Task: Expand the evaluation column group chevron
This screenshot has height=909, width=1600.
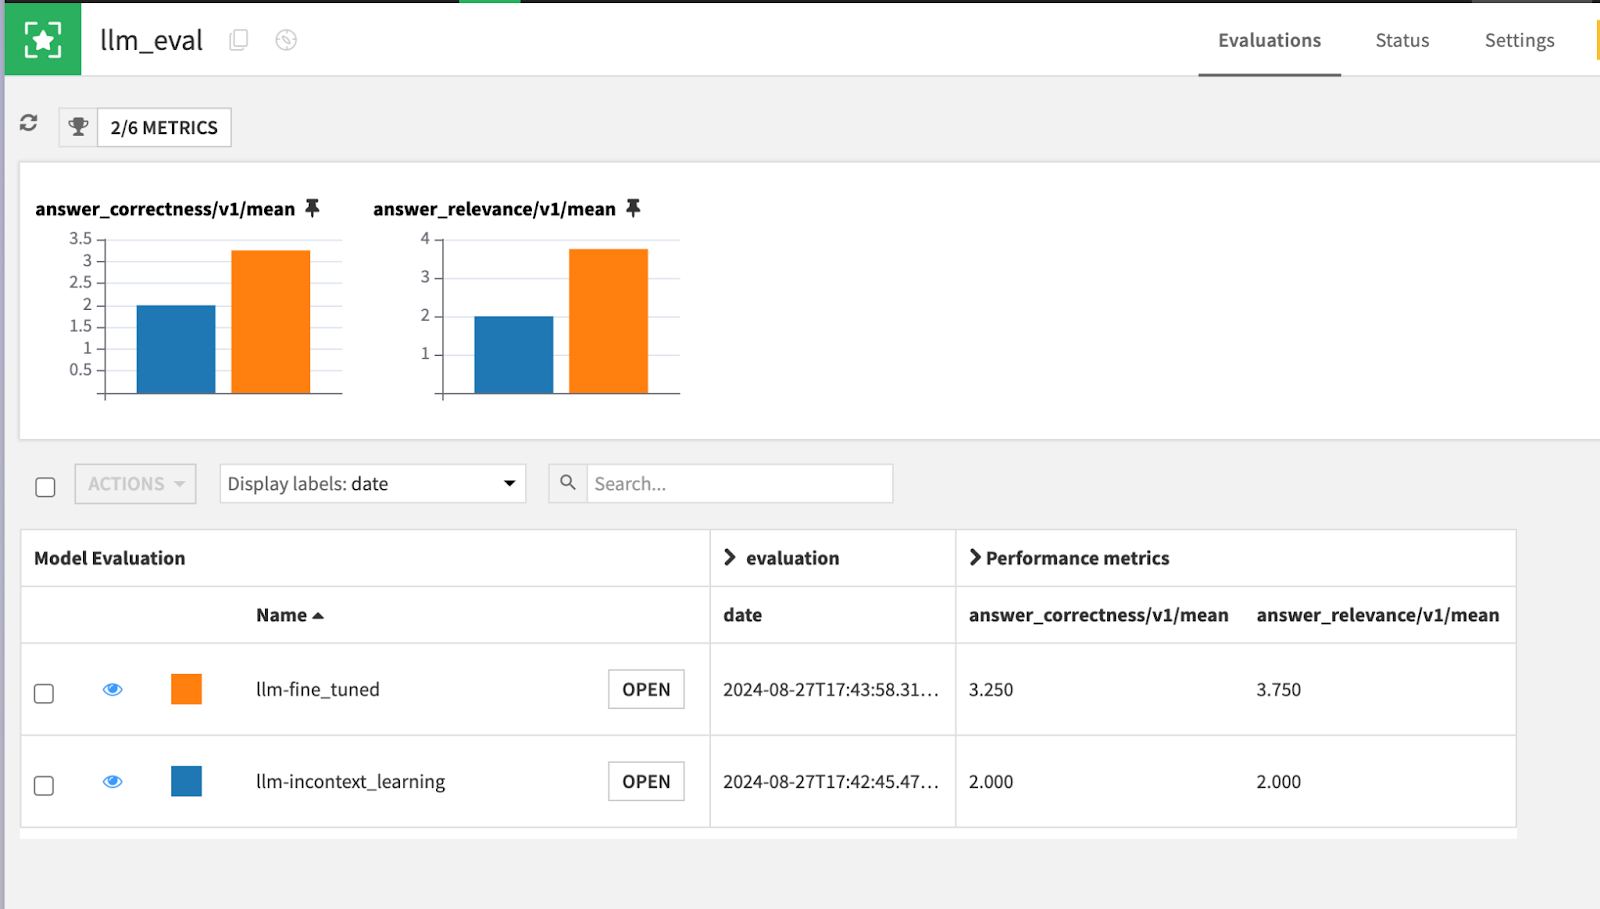Action: (x=730, y=557)
